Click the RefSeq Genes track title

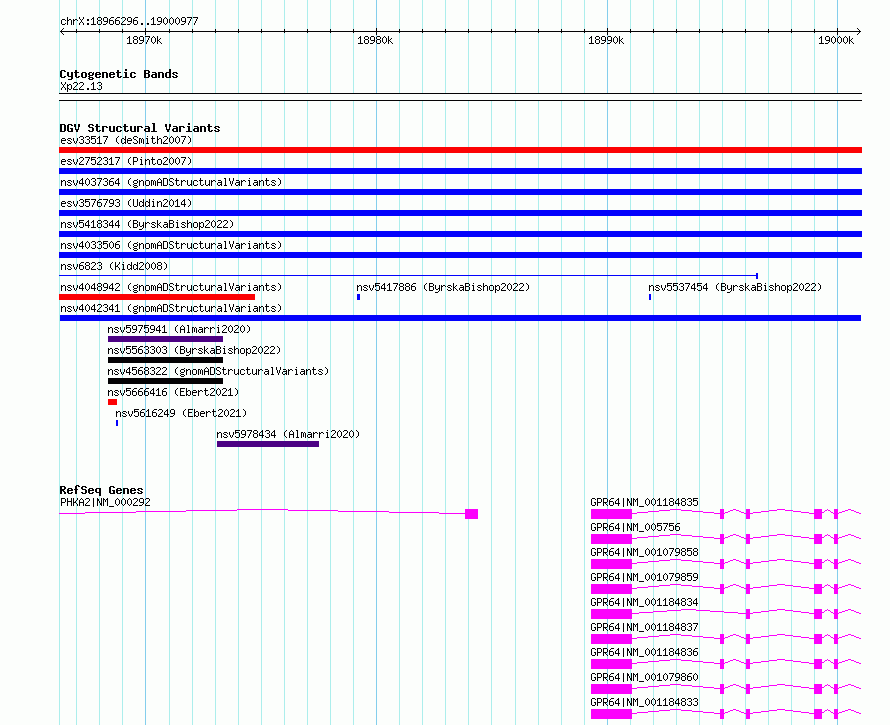(x=101, y=490)
